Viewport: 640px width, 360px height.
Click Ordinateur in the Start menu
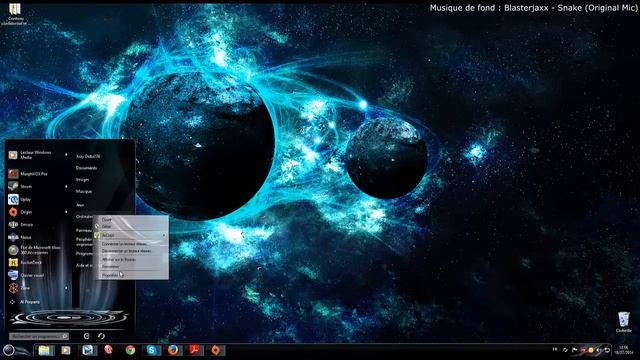pos(84,217)
